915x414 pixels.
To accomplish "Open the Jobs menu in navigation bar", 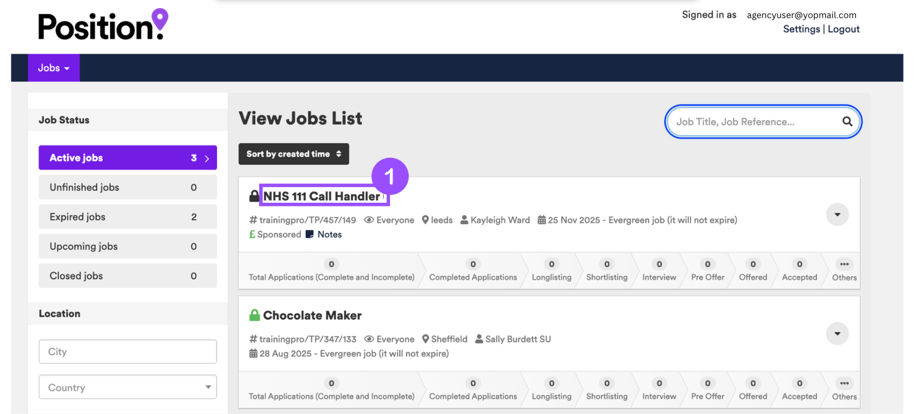I will click(54, 68).
